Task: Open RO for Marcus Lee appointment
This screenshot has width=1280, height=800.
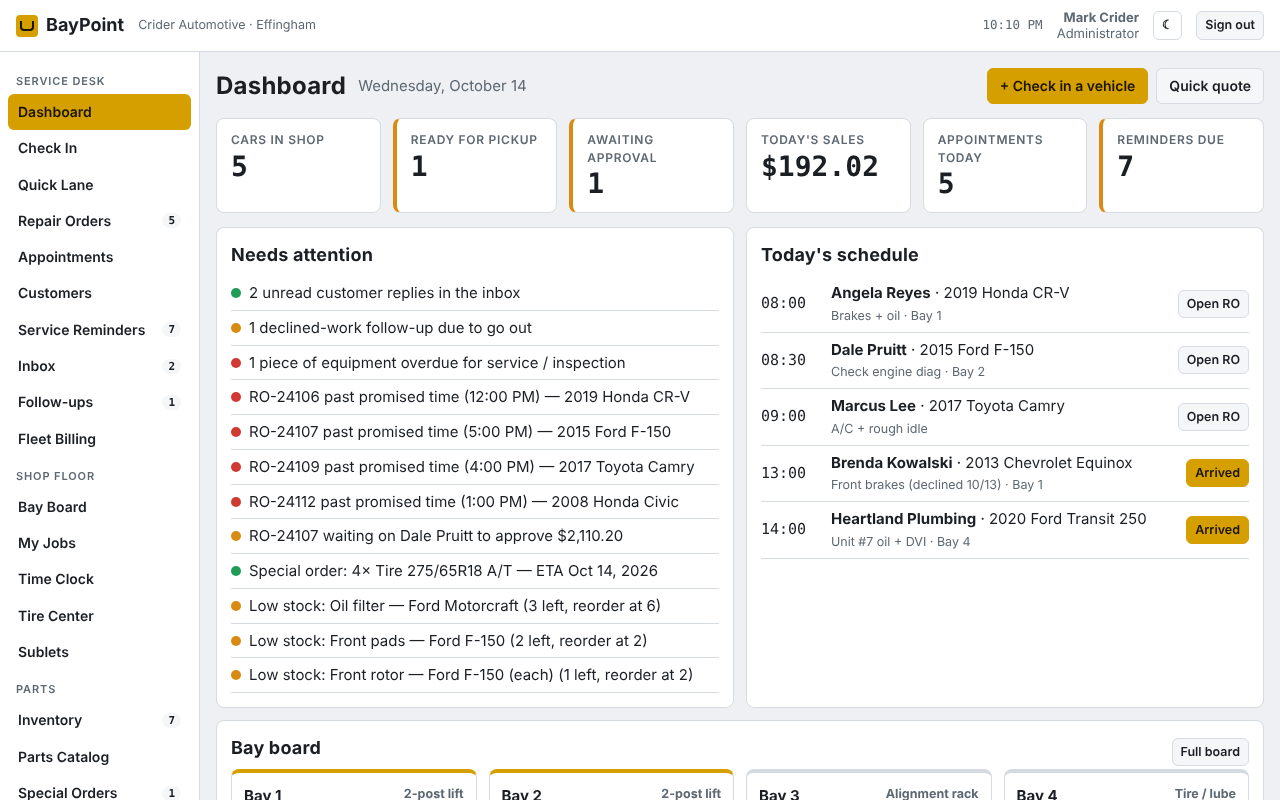Action: click(x=1213, y=417)
